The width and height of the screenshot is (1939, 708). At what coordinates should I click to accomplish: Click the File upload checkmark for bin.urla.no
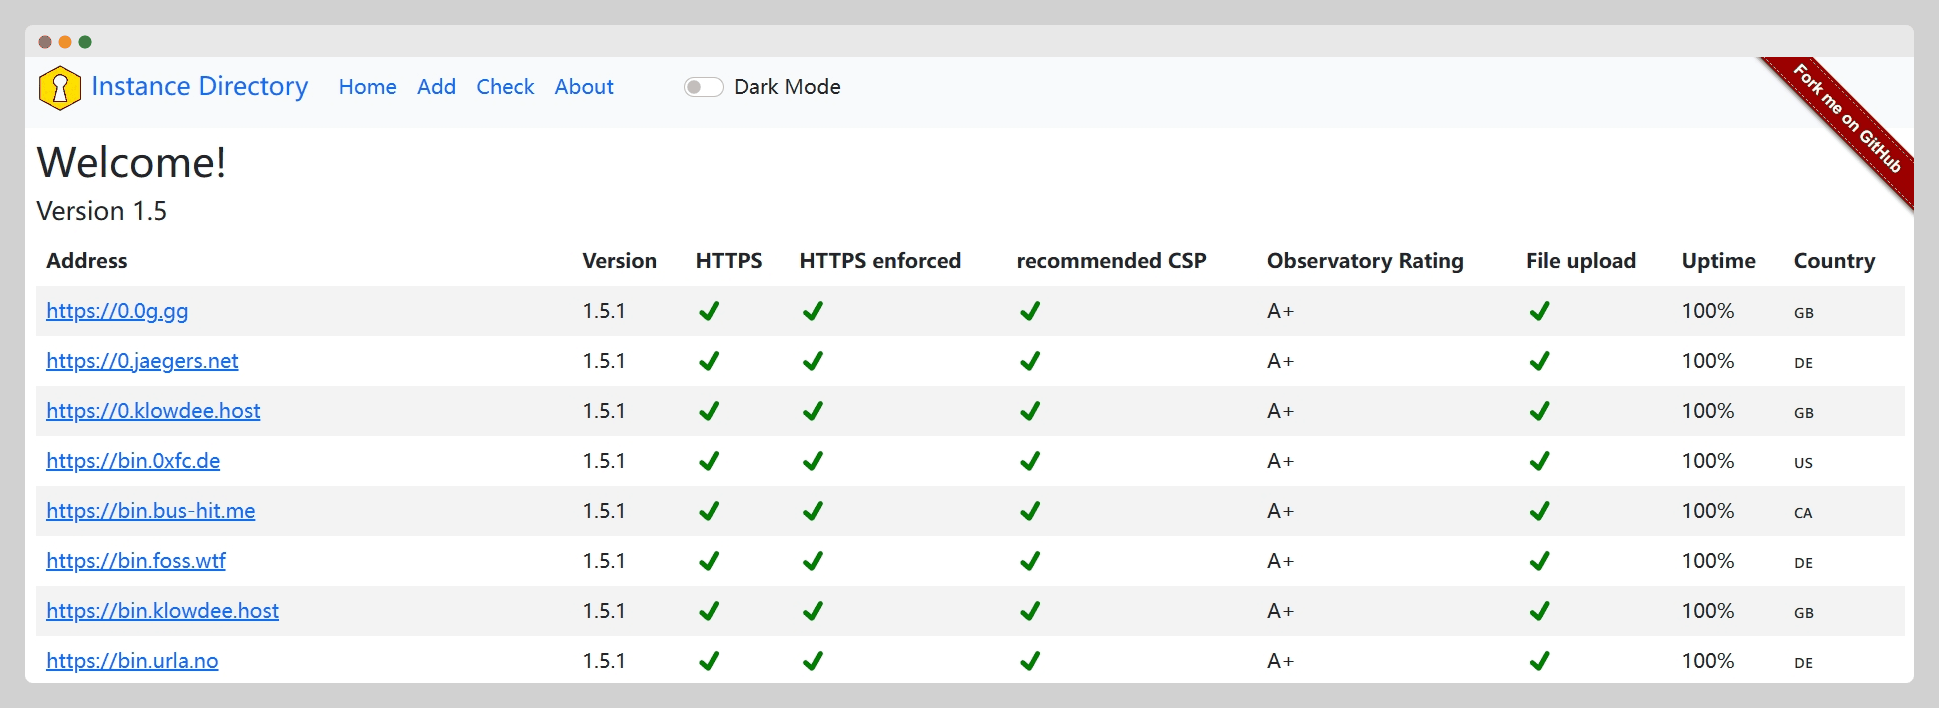pyautogui.click(x=1539, y=661)
